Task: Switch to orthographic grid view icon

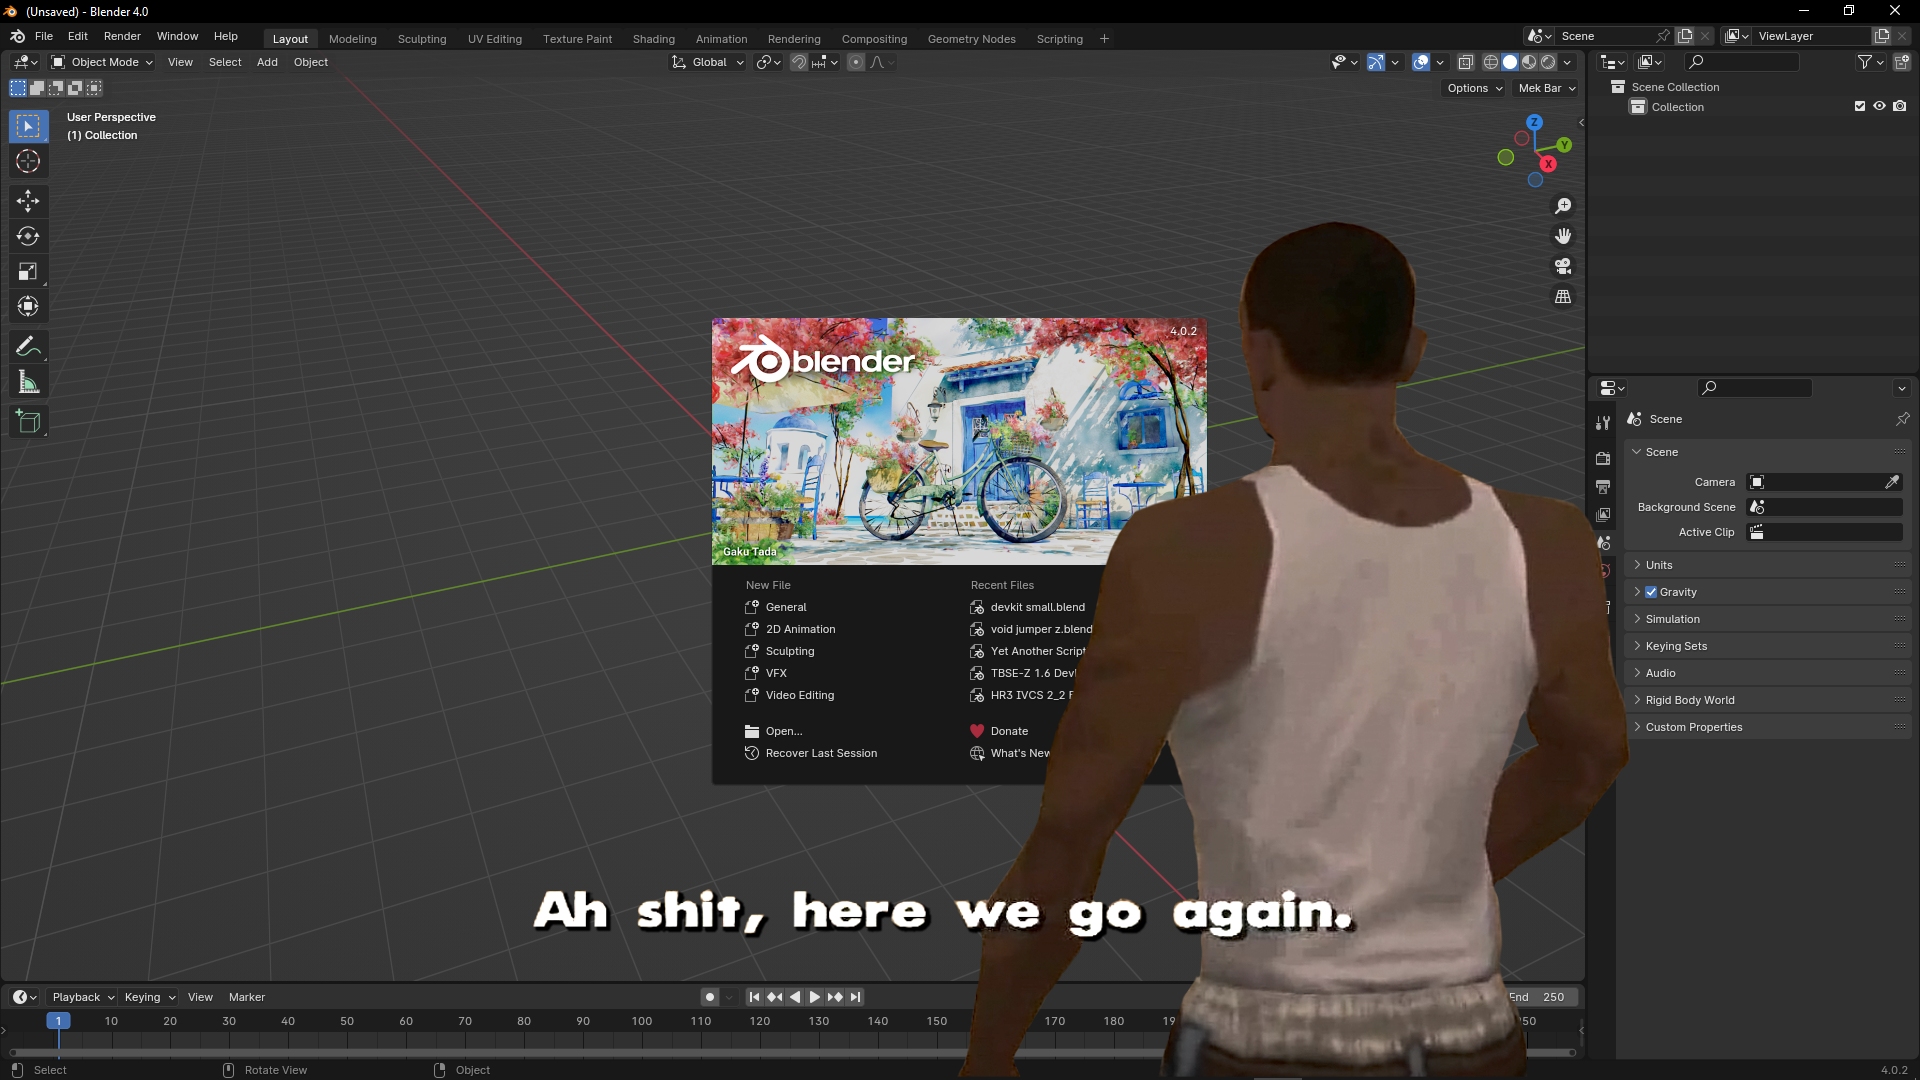Action: [x=1563, y=297]
